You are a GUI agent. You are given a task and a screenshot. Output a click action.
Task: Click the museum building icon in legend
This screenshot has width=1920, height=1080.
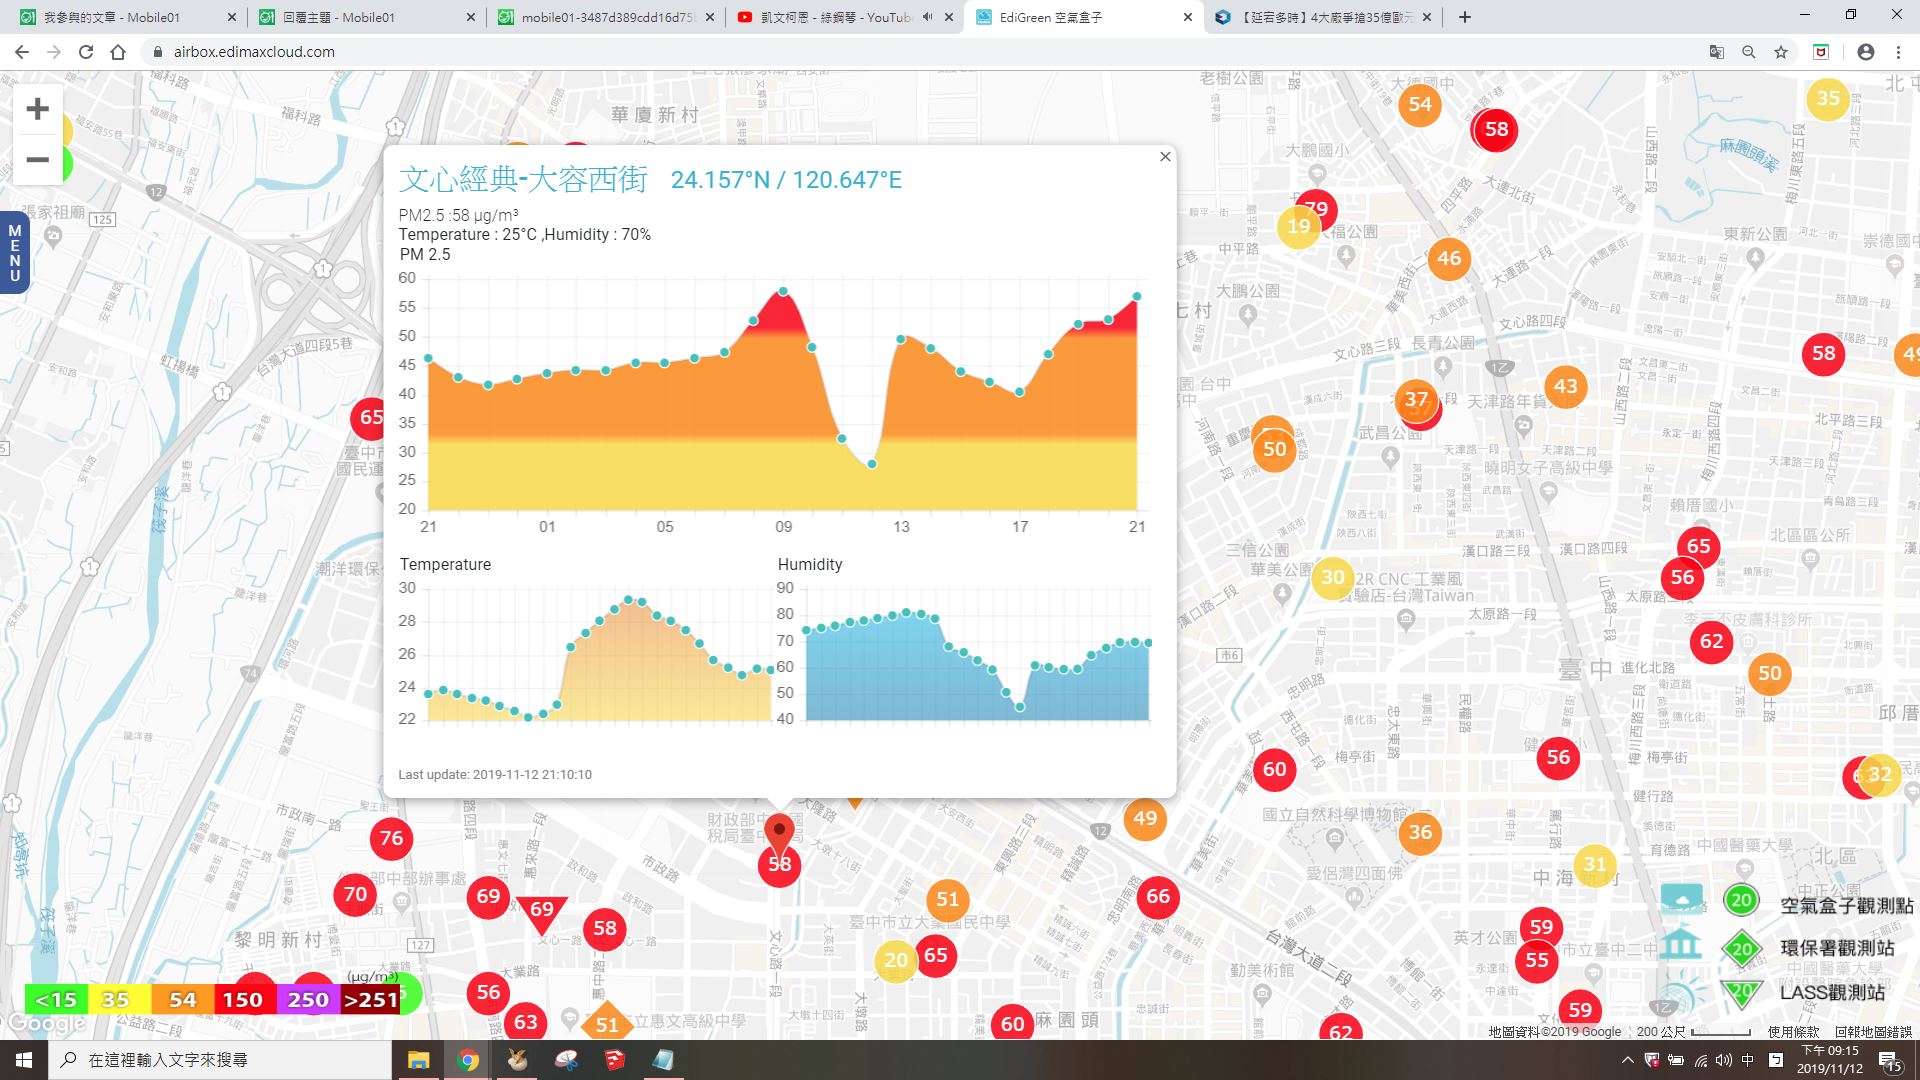pos(1680,943)
